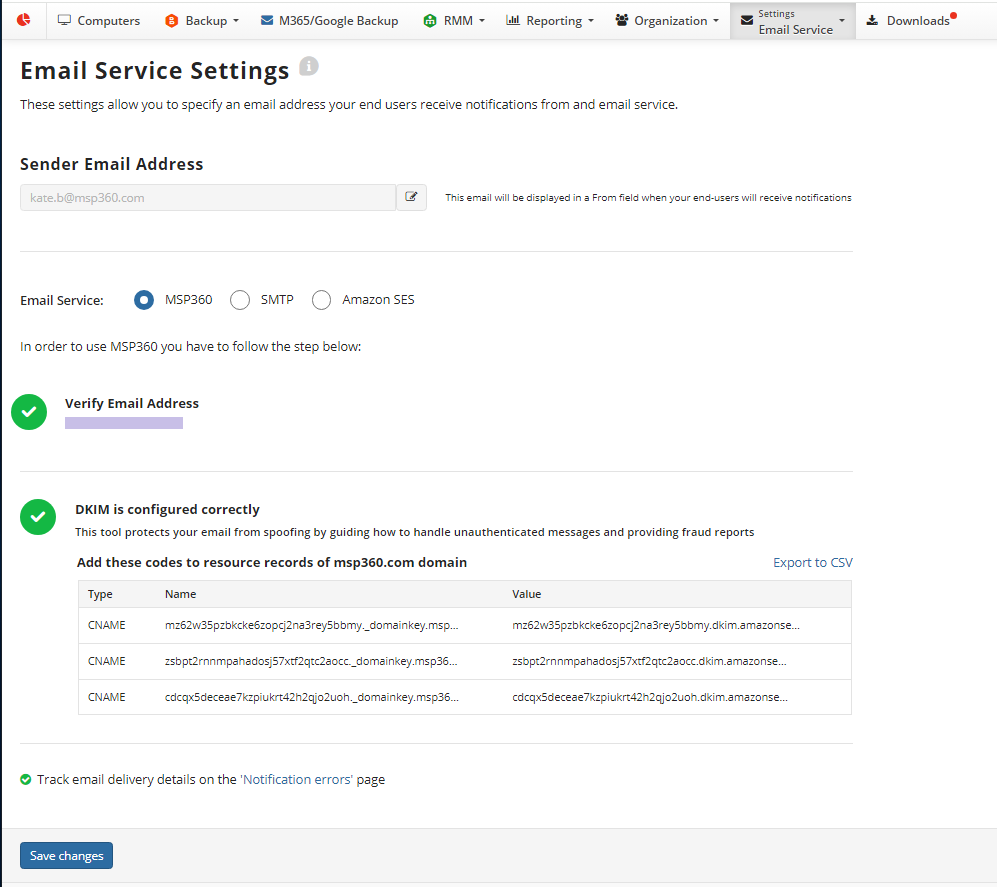Click the edit icon next to sender email
Image resolution: width=997 pixels, height=887 pixels.
tap(411, 197)
